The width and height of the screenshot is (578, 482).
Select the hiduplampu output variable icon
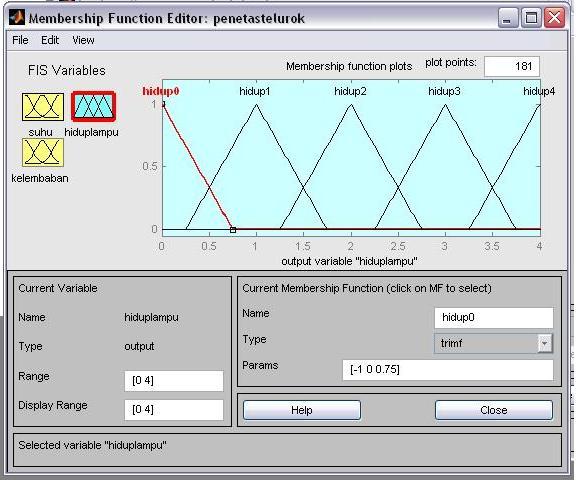pyautogui.click(x=94, y=106)
